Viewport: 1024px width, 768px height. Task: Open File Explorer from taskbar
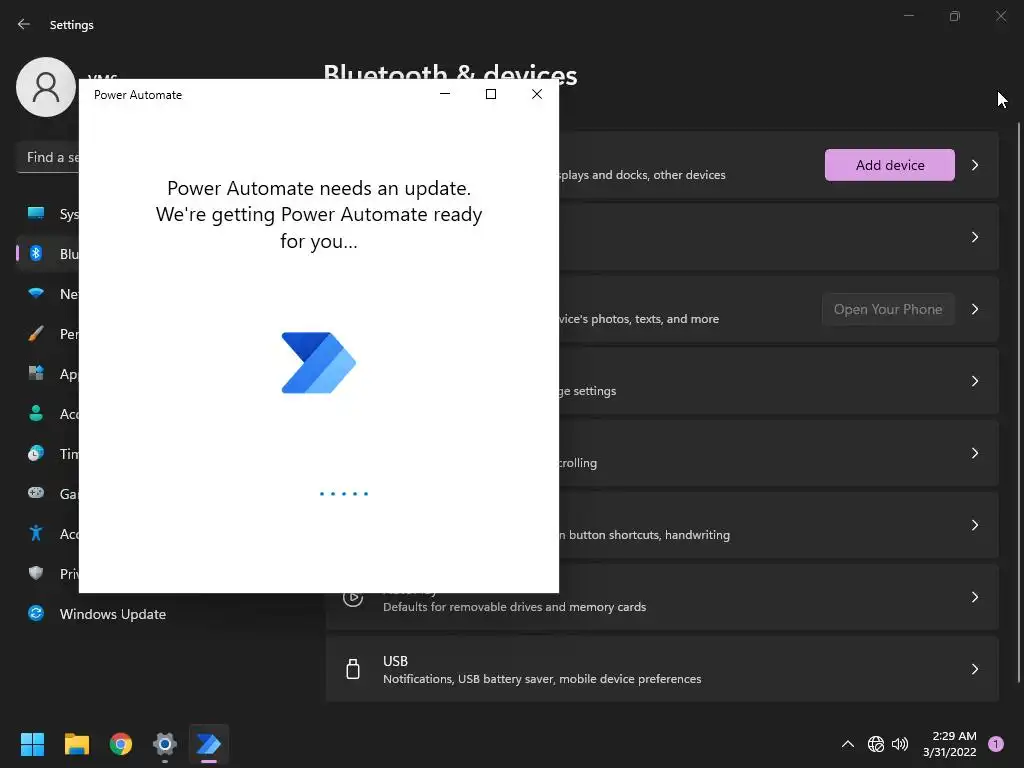pyautogui.click(x=76, y=744)
